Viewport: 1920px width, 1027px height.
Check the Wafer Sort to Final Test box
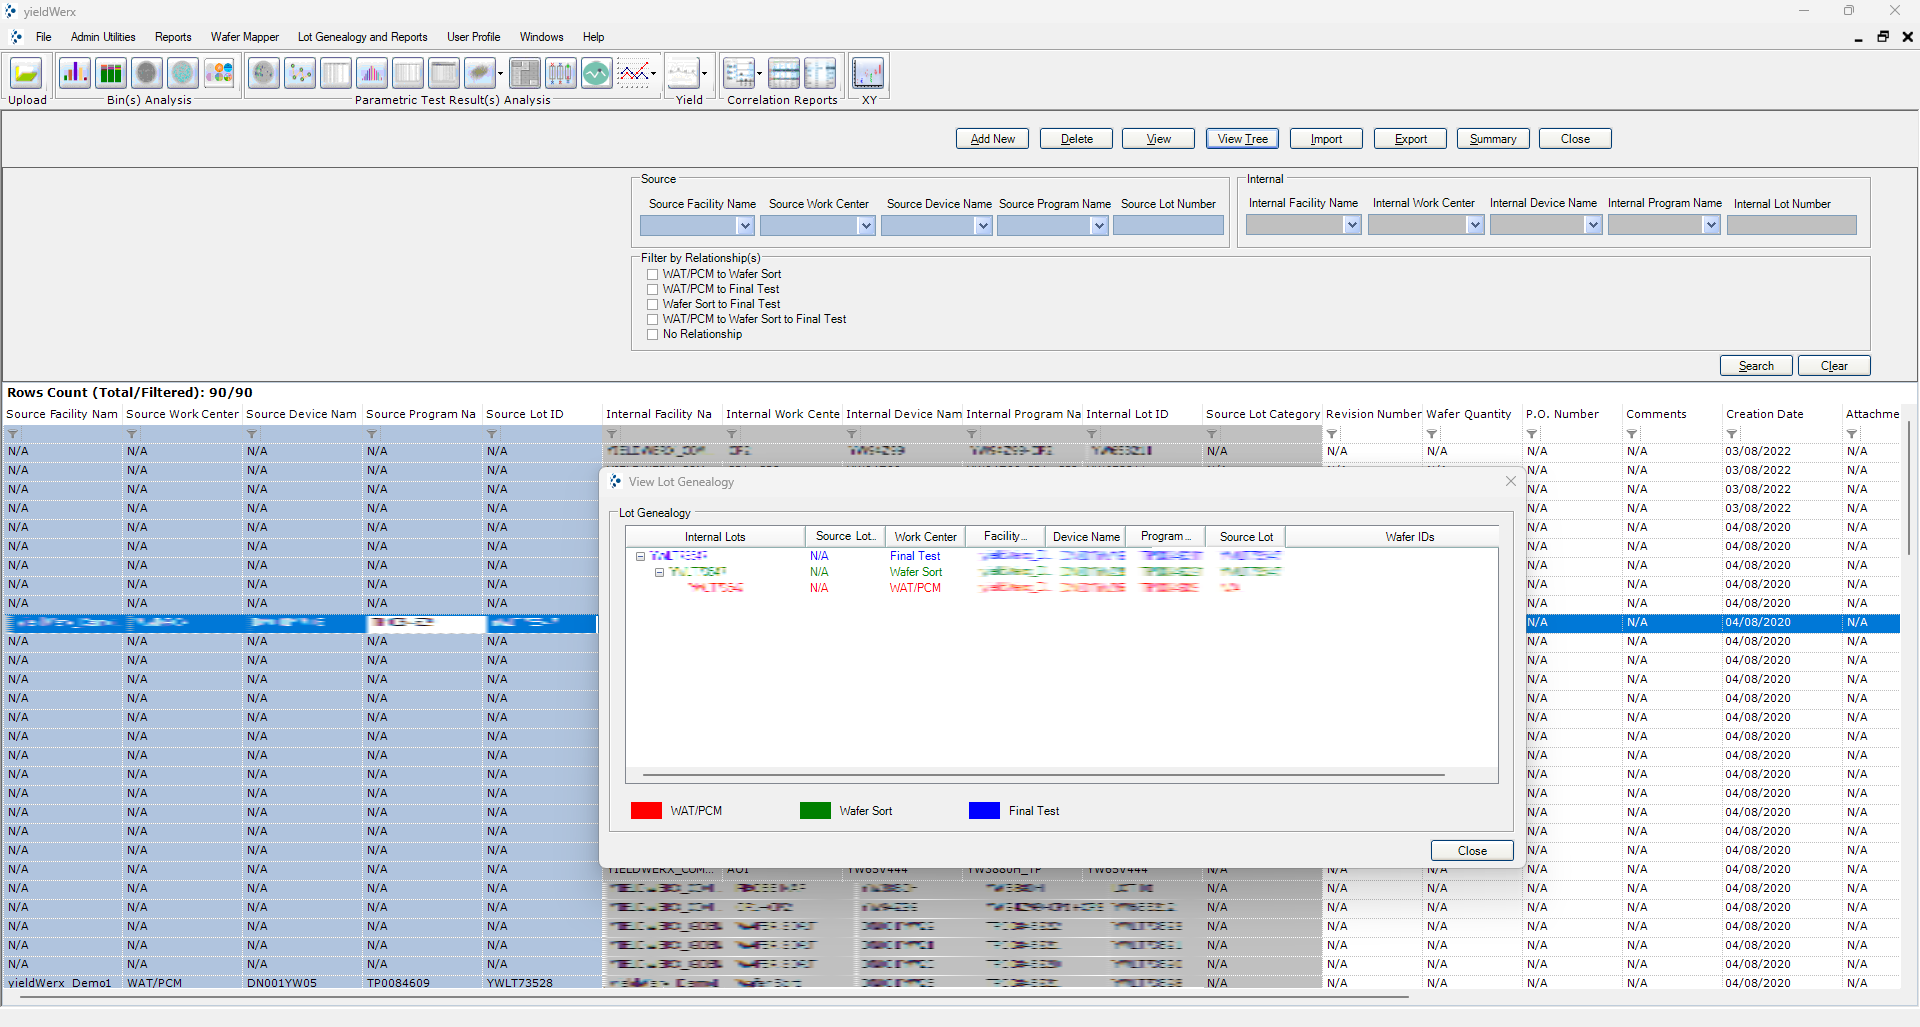(x=653, y=304)
